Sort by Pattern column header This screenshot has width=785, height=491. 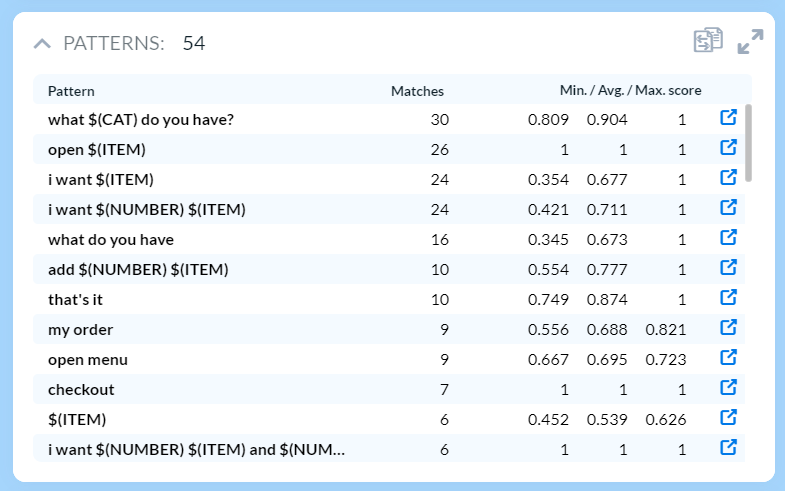(71, 91)
